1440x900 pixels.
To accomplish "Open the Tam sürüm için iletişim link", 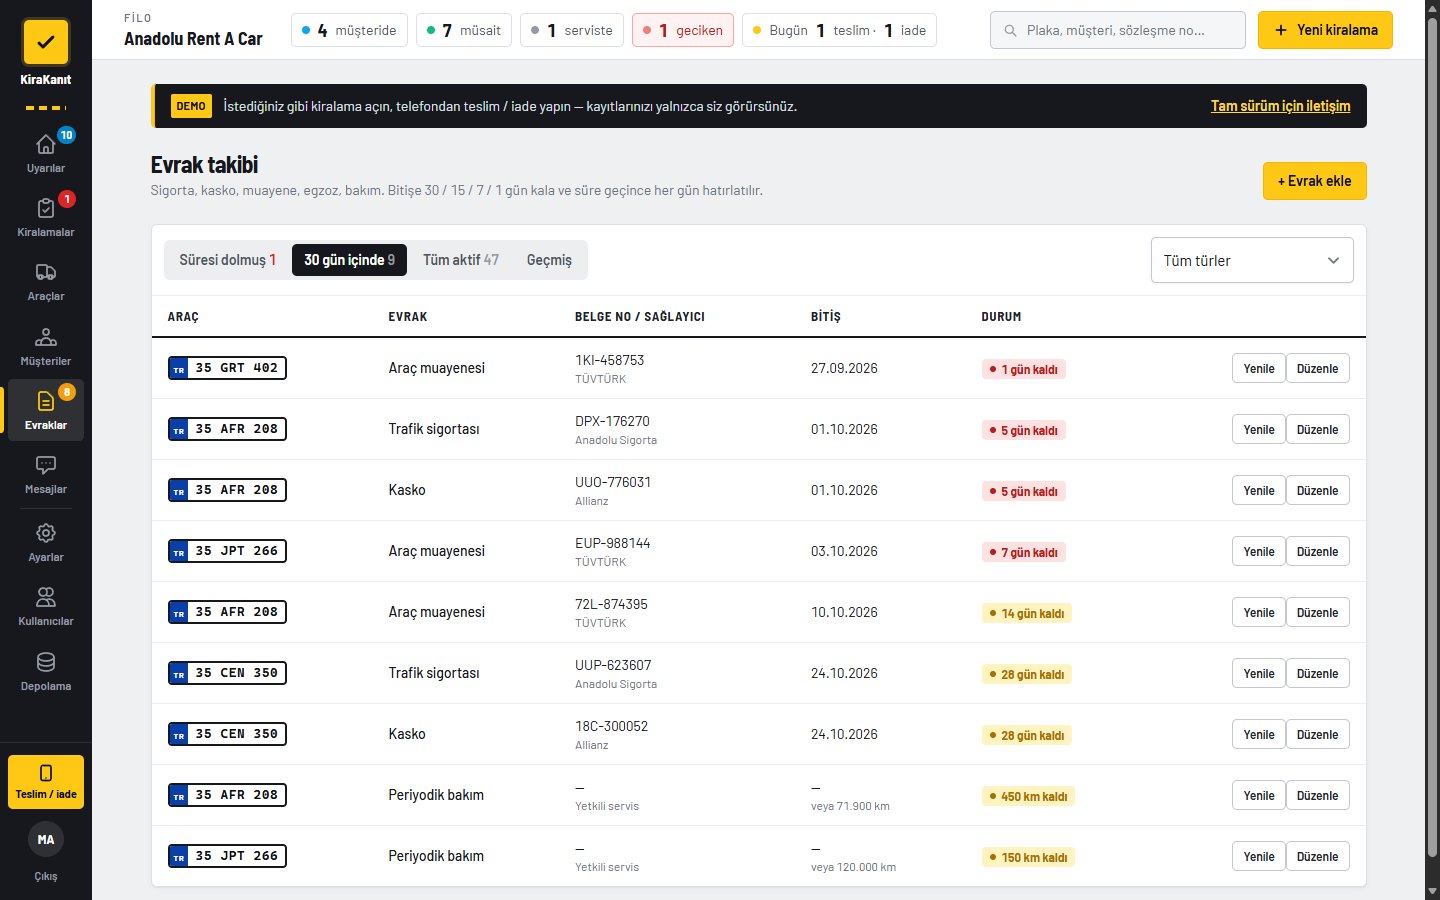I will (x=1280, y=106).
